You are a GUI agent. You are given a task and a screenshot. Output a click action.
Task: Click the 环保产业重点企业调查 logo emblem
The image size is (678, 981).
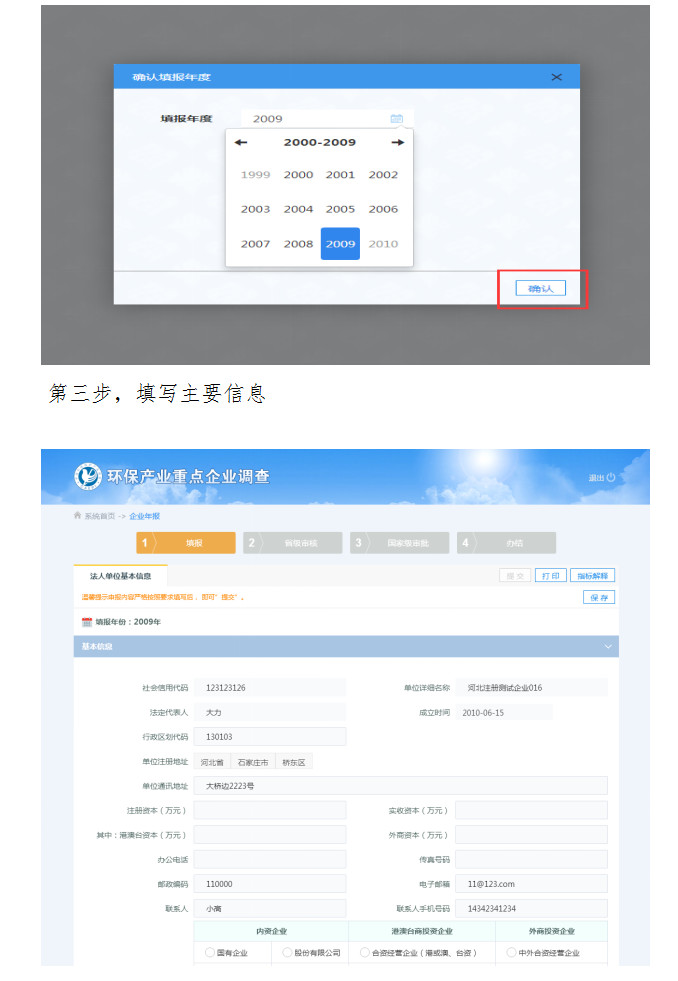[88, 477]
